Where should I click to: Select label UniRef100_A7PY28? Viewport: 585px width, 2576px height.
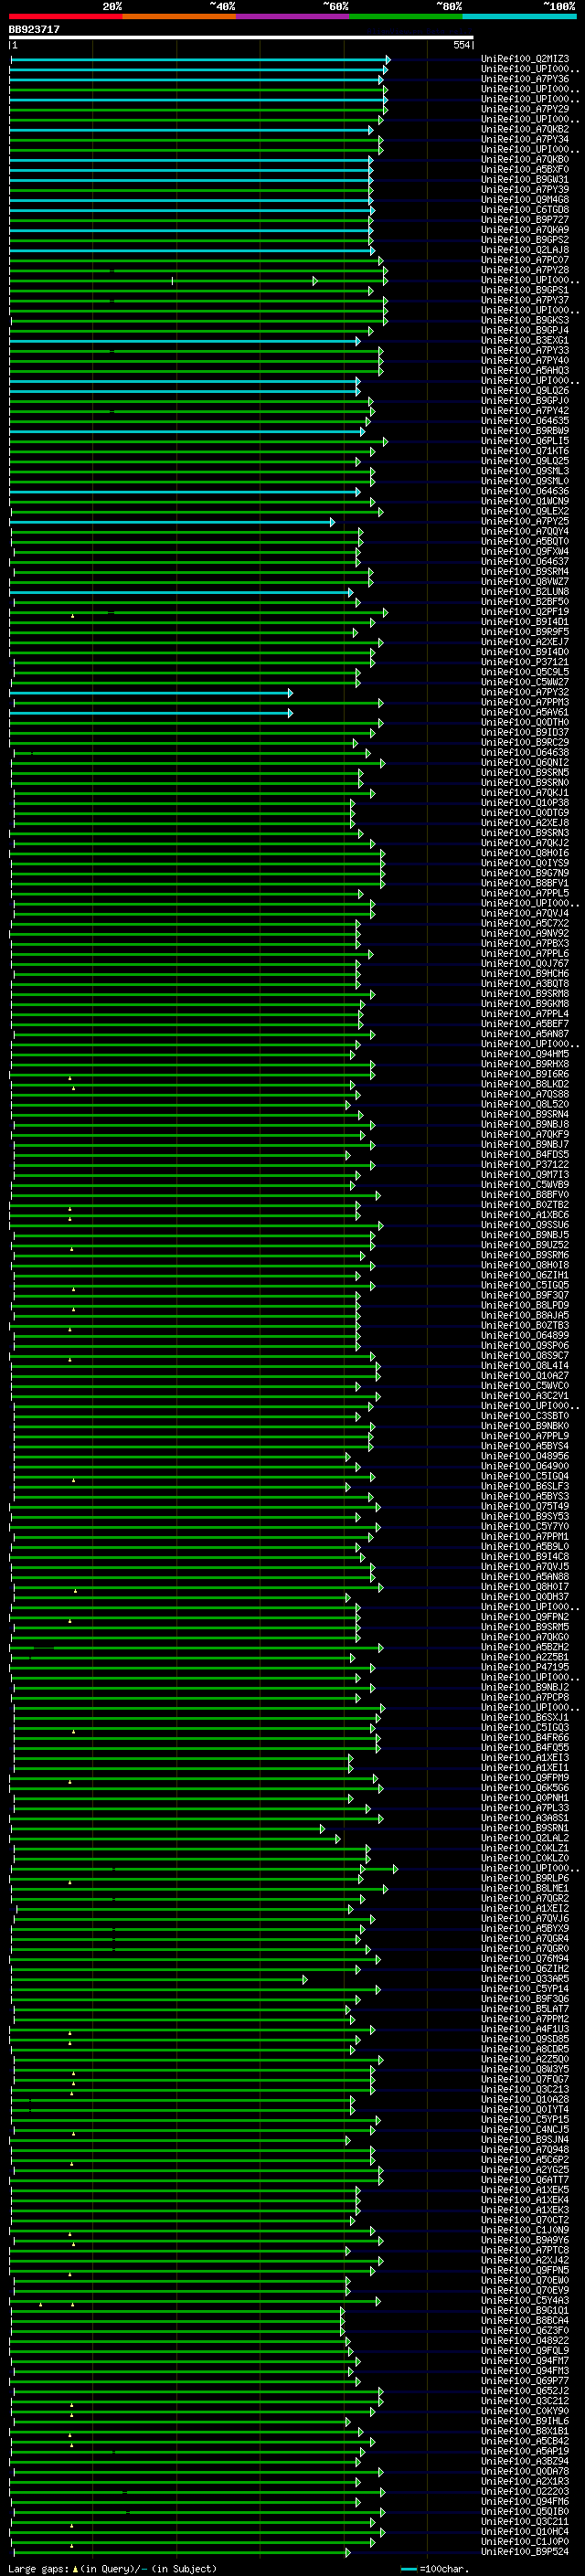coord(525,270)
